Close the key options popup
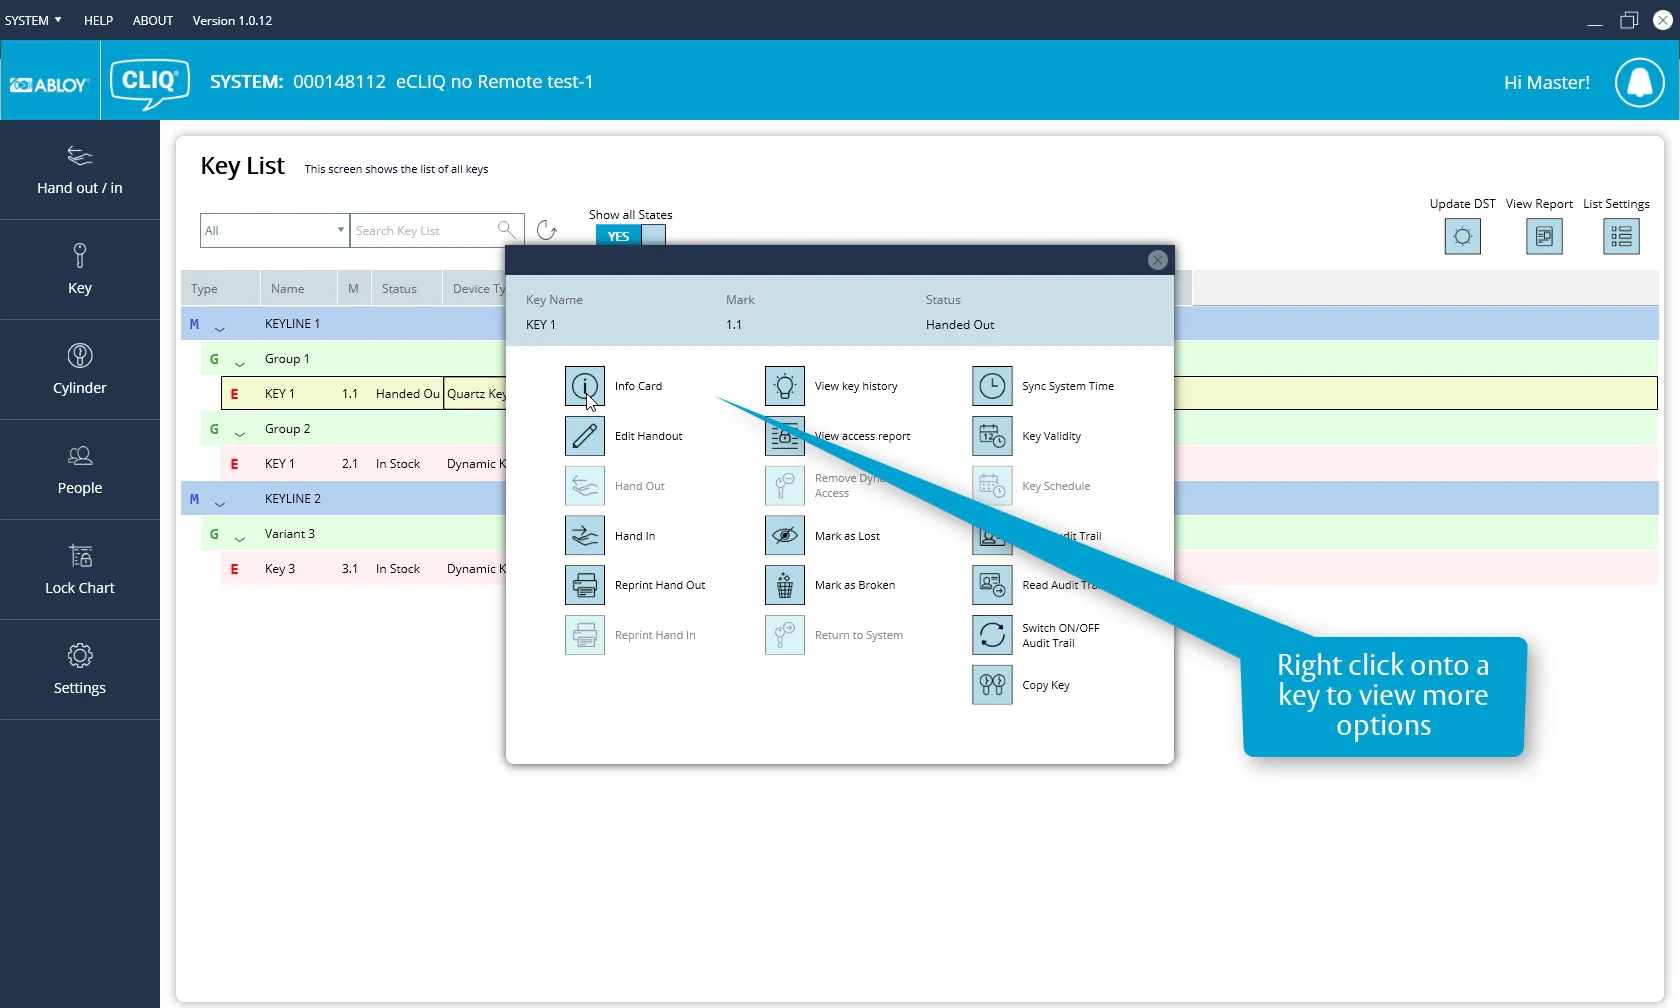Image resolution: width=1680 pixels, height=1008 pixels. pyautogui.click(x=1158, y=260)
